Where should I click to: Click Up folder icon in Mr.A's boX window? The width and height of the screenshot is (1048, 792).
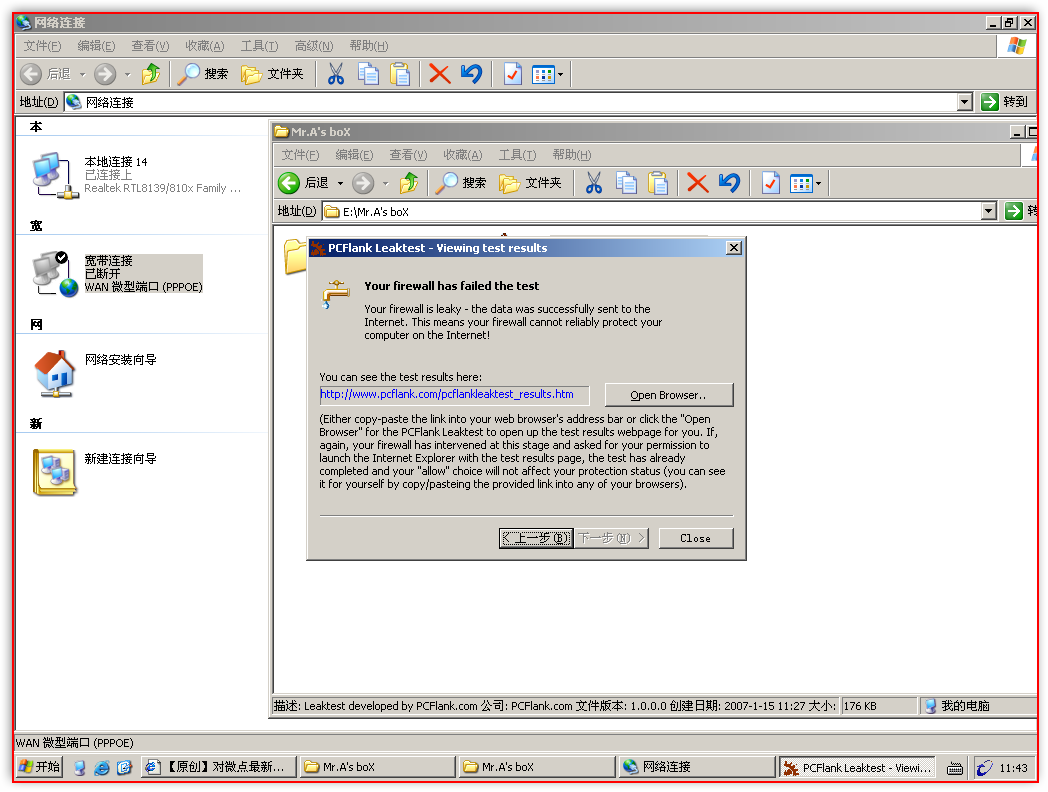pyautogui.click(x=409, y=182)
